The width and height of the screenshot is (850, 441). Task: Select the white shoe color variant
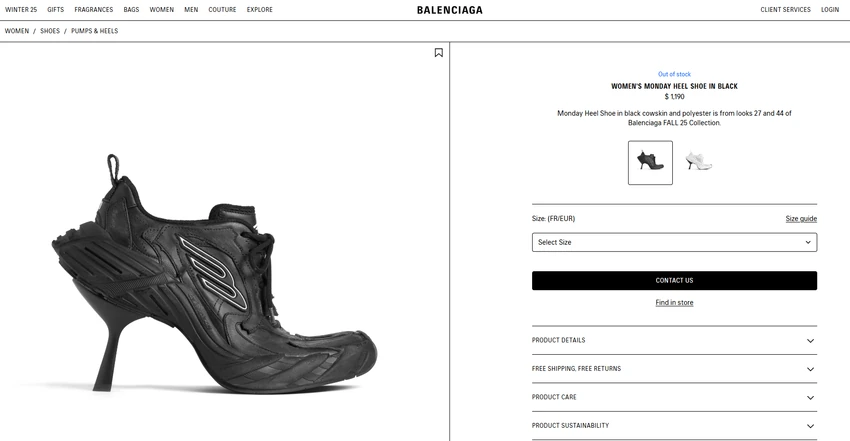(698, 161)
